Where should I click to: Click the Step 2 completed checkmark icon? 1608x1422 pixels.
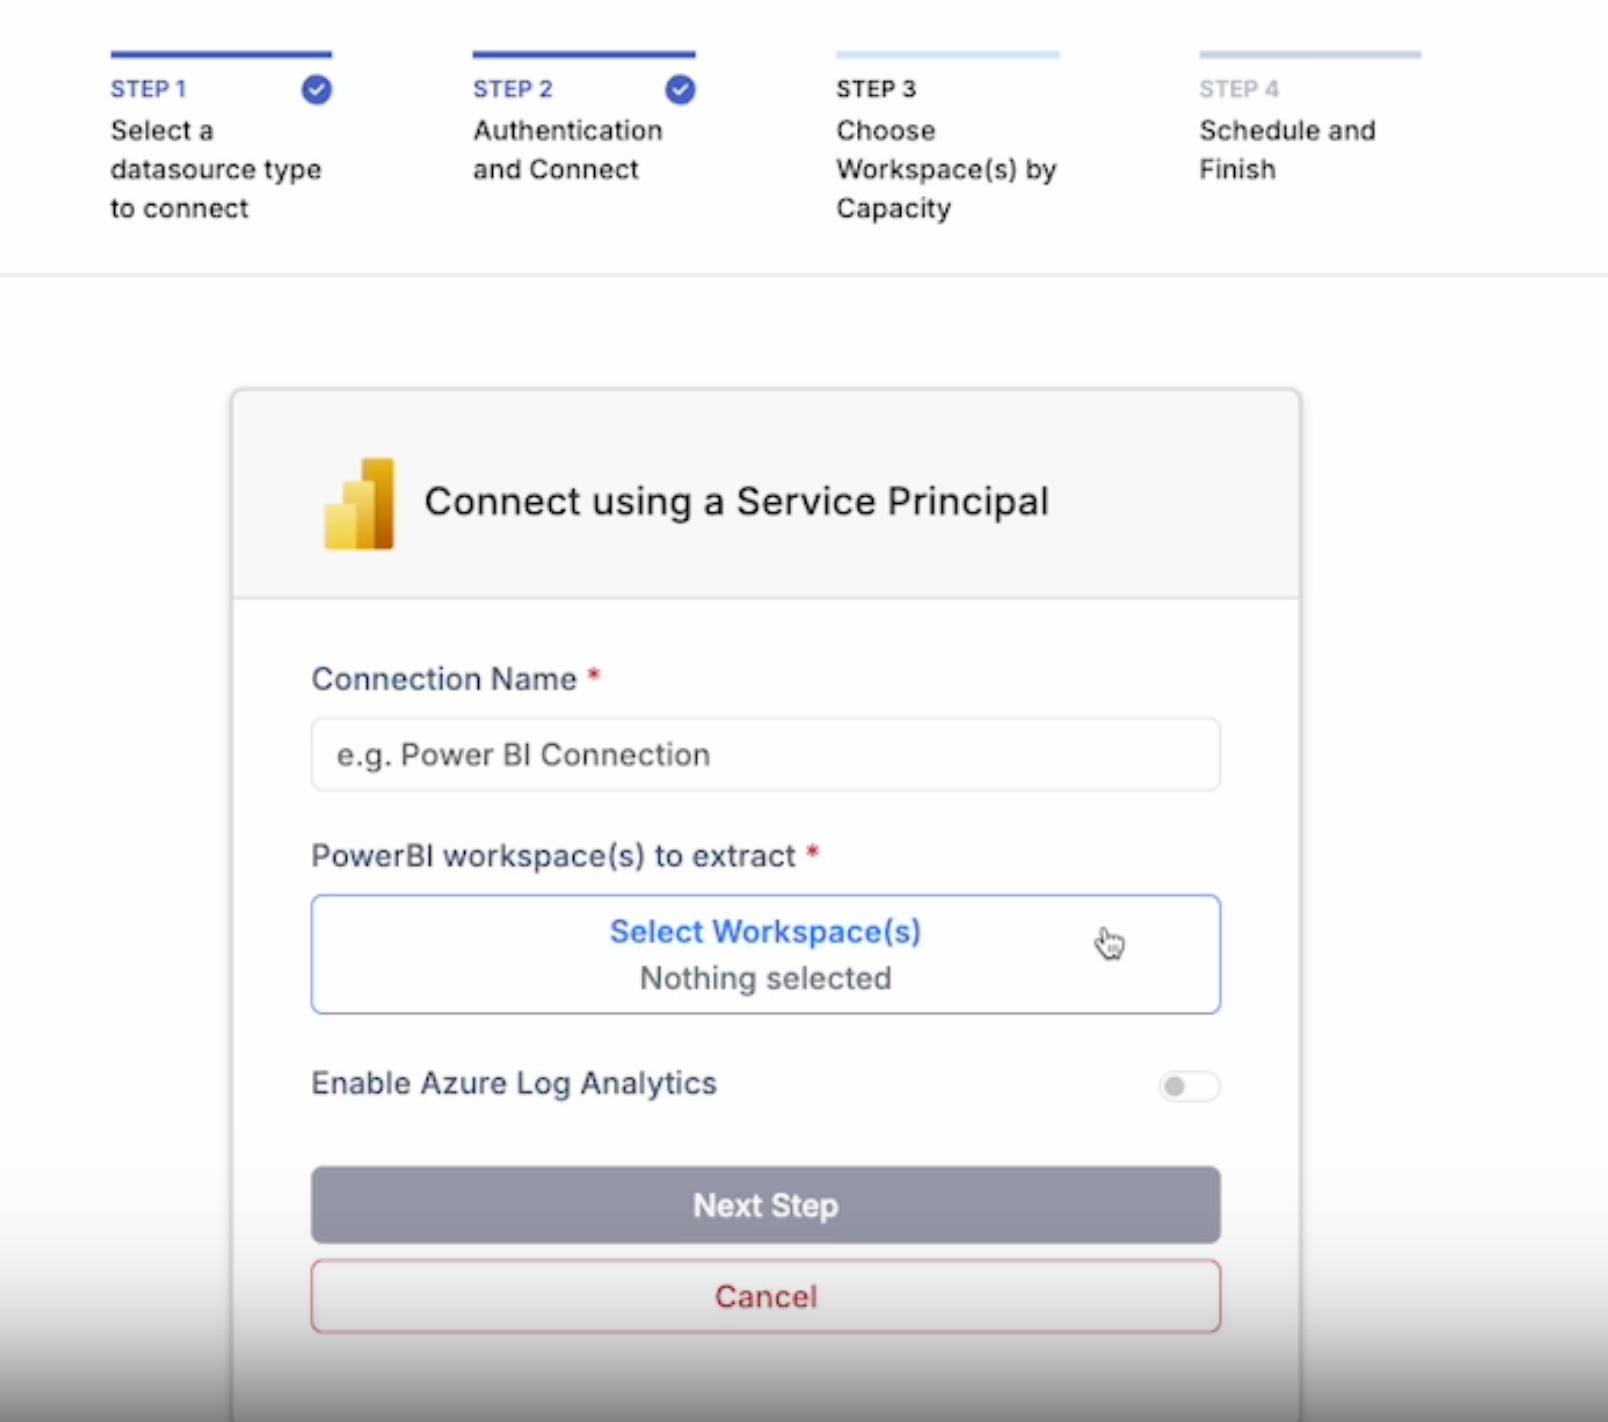pos(680,90)
